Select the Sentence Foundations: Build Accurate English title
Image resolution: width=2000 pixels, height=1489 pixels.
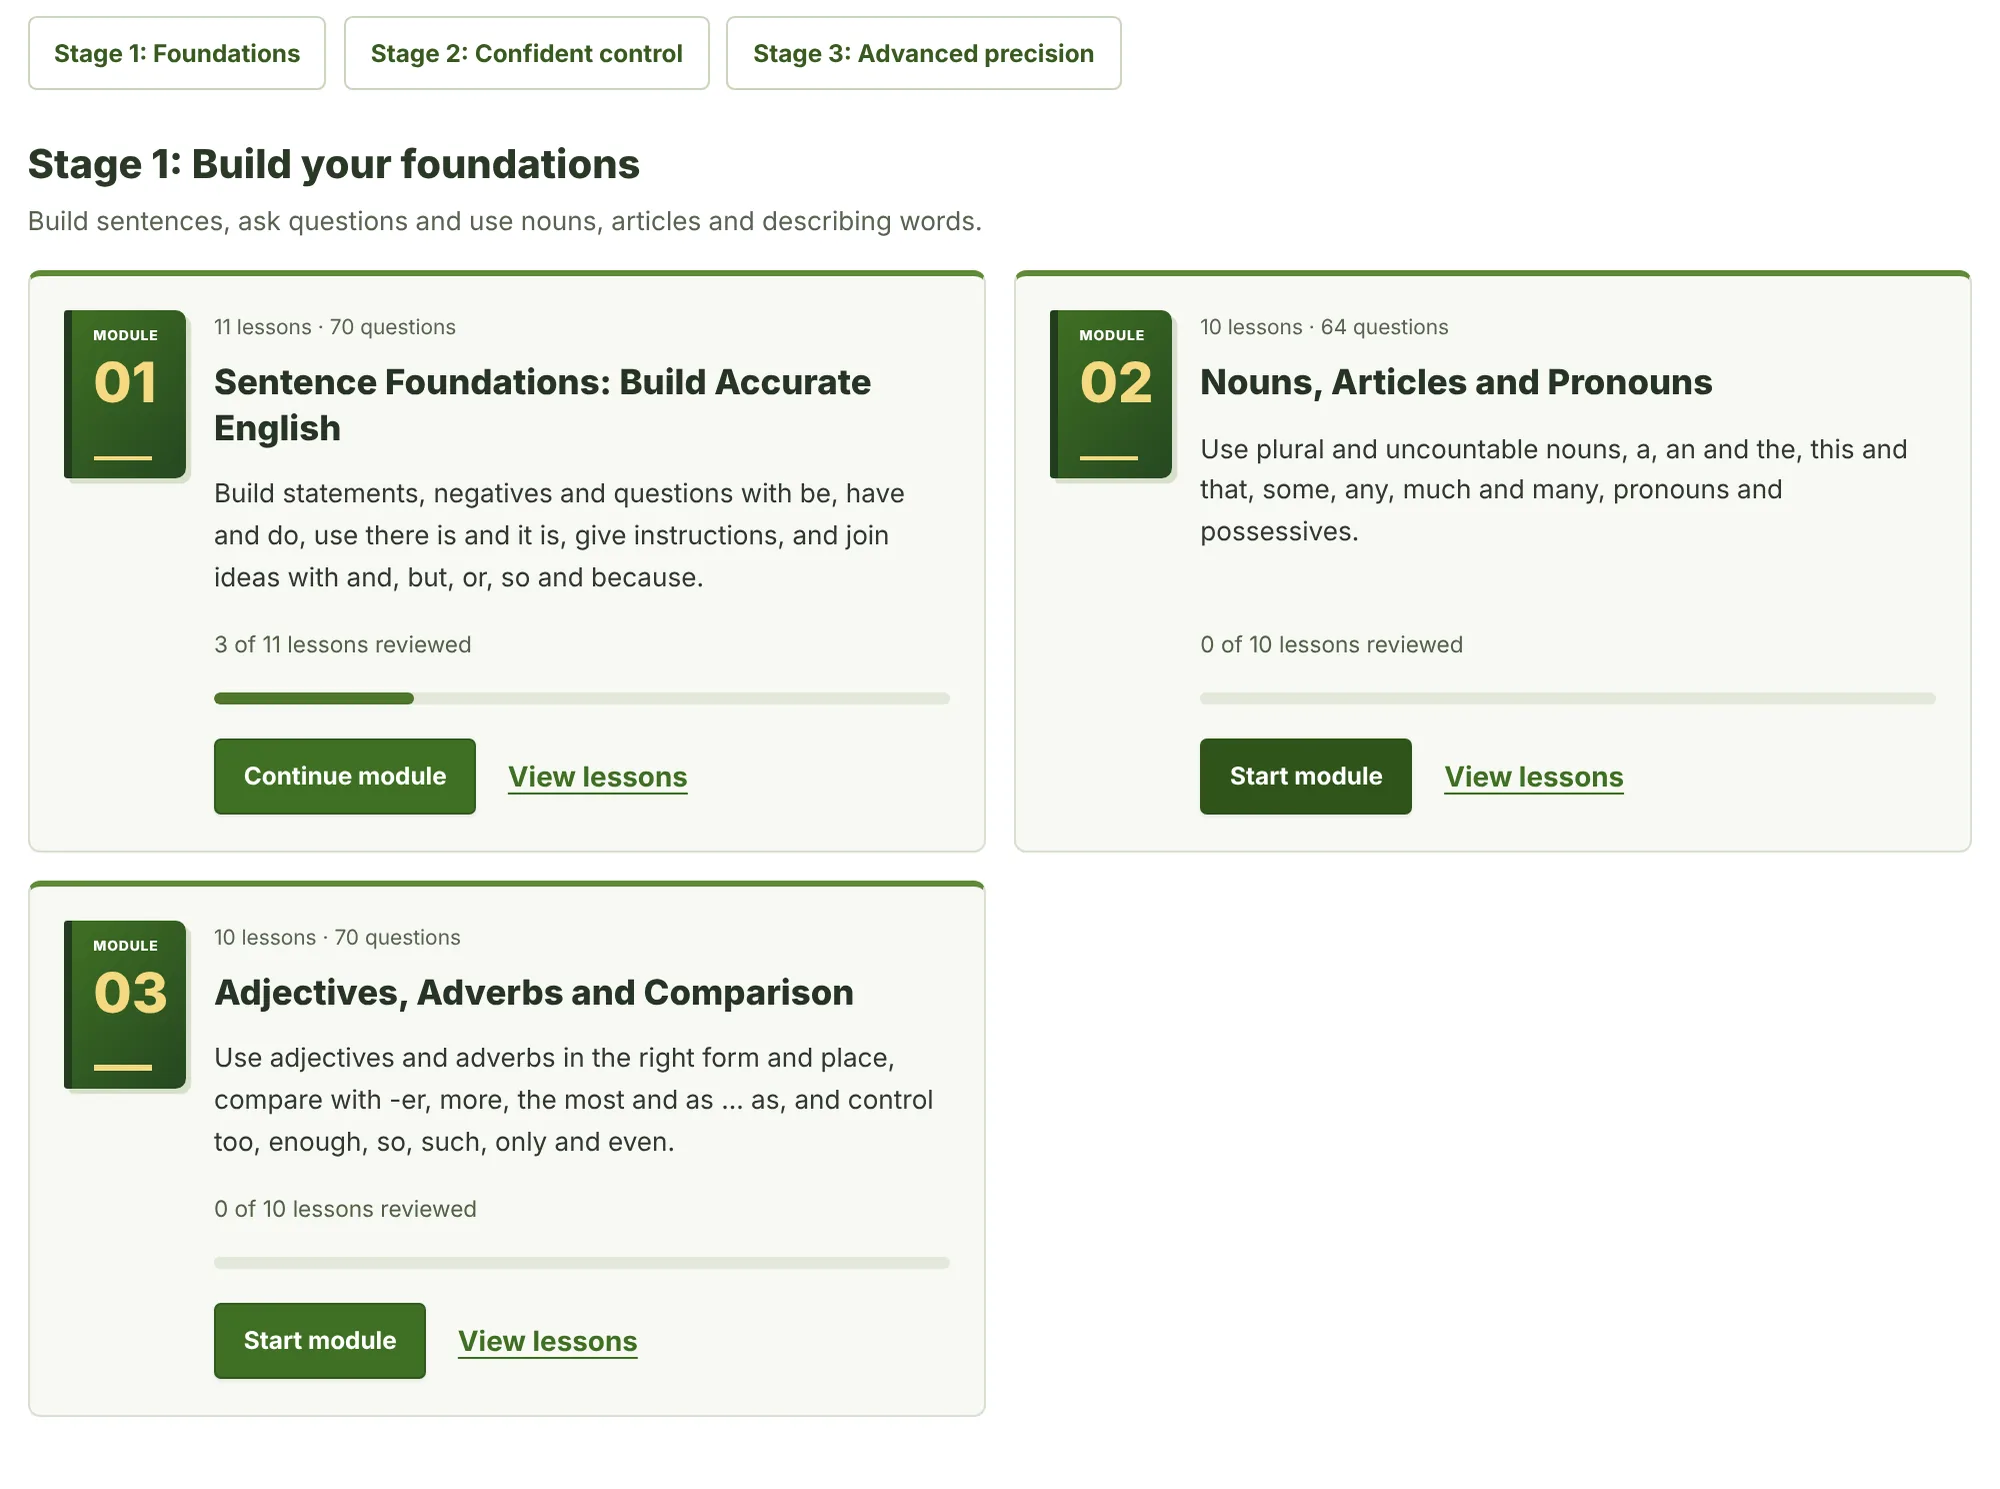coord(542,405)
